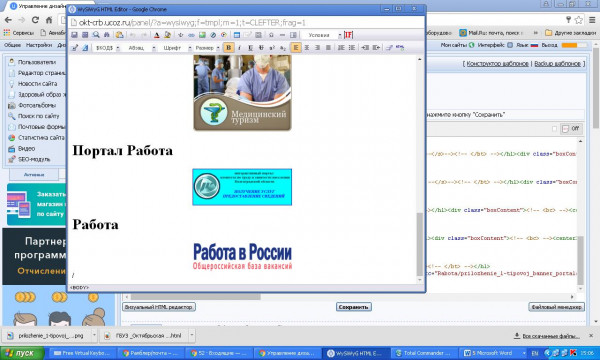
Task: Click the binoculars find icon
Action: click(106, 35)
